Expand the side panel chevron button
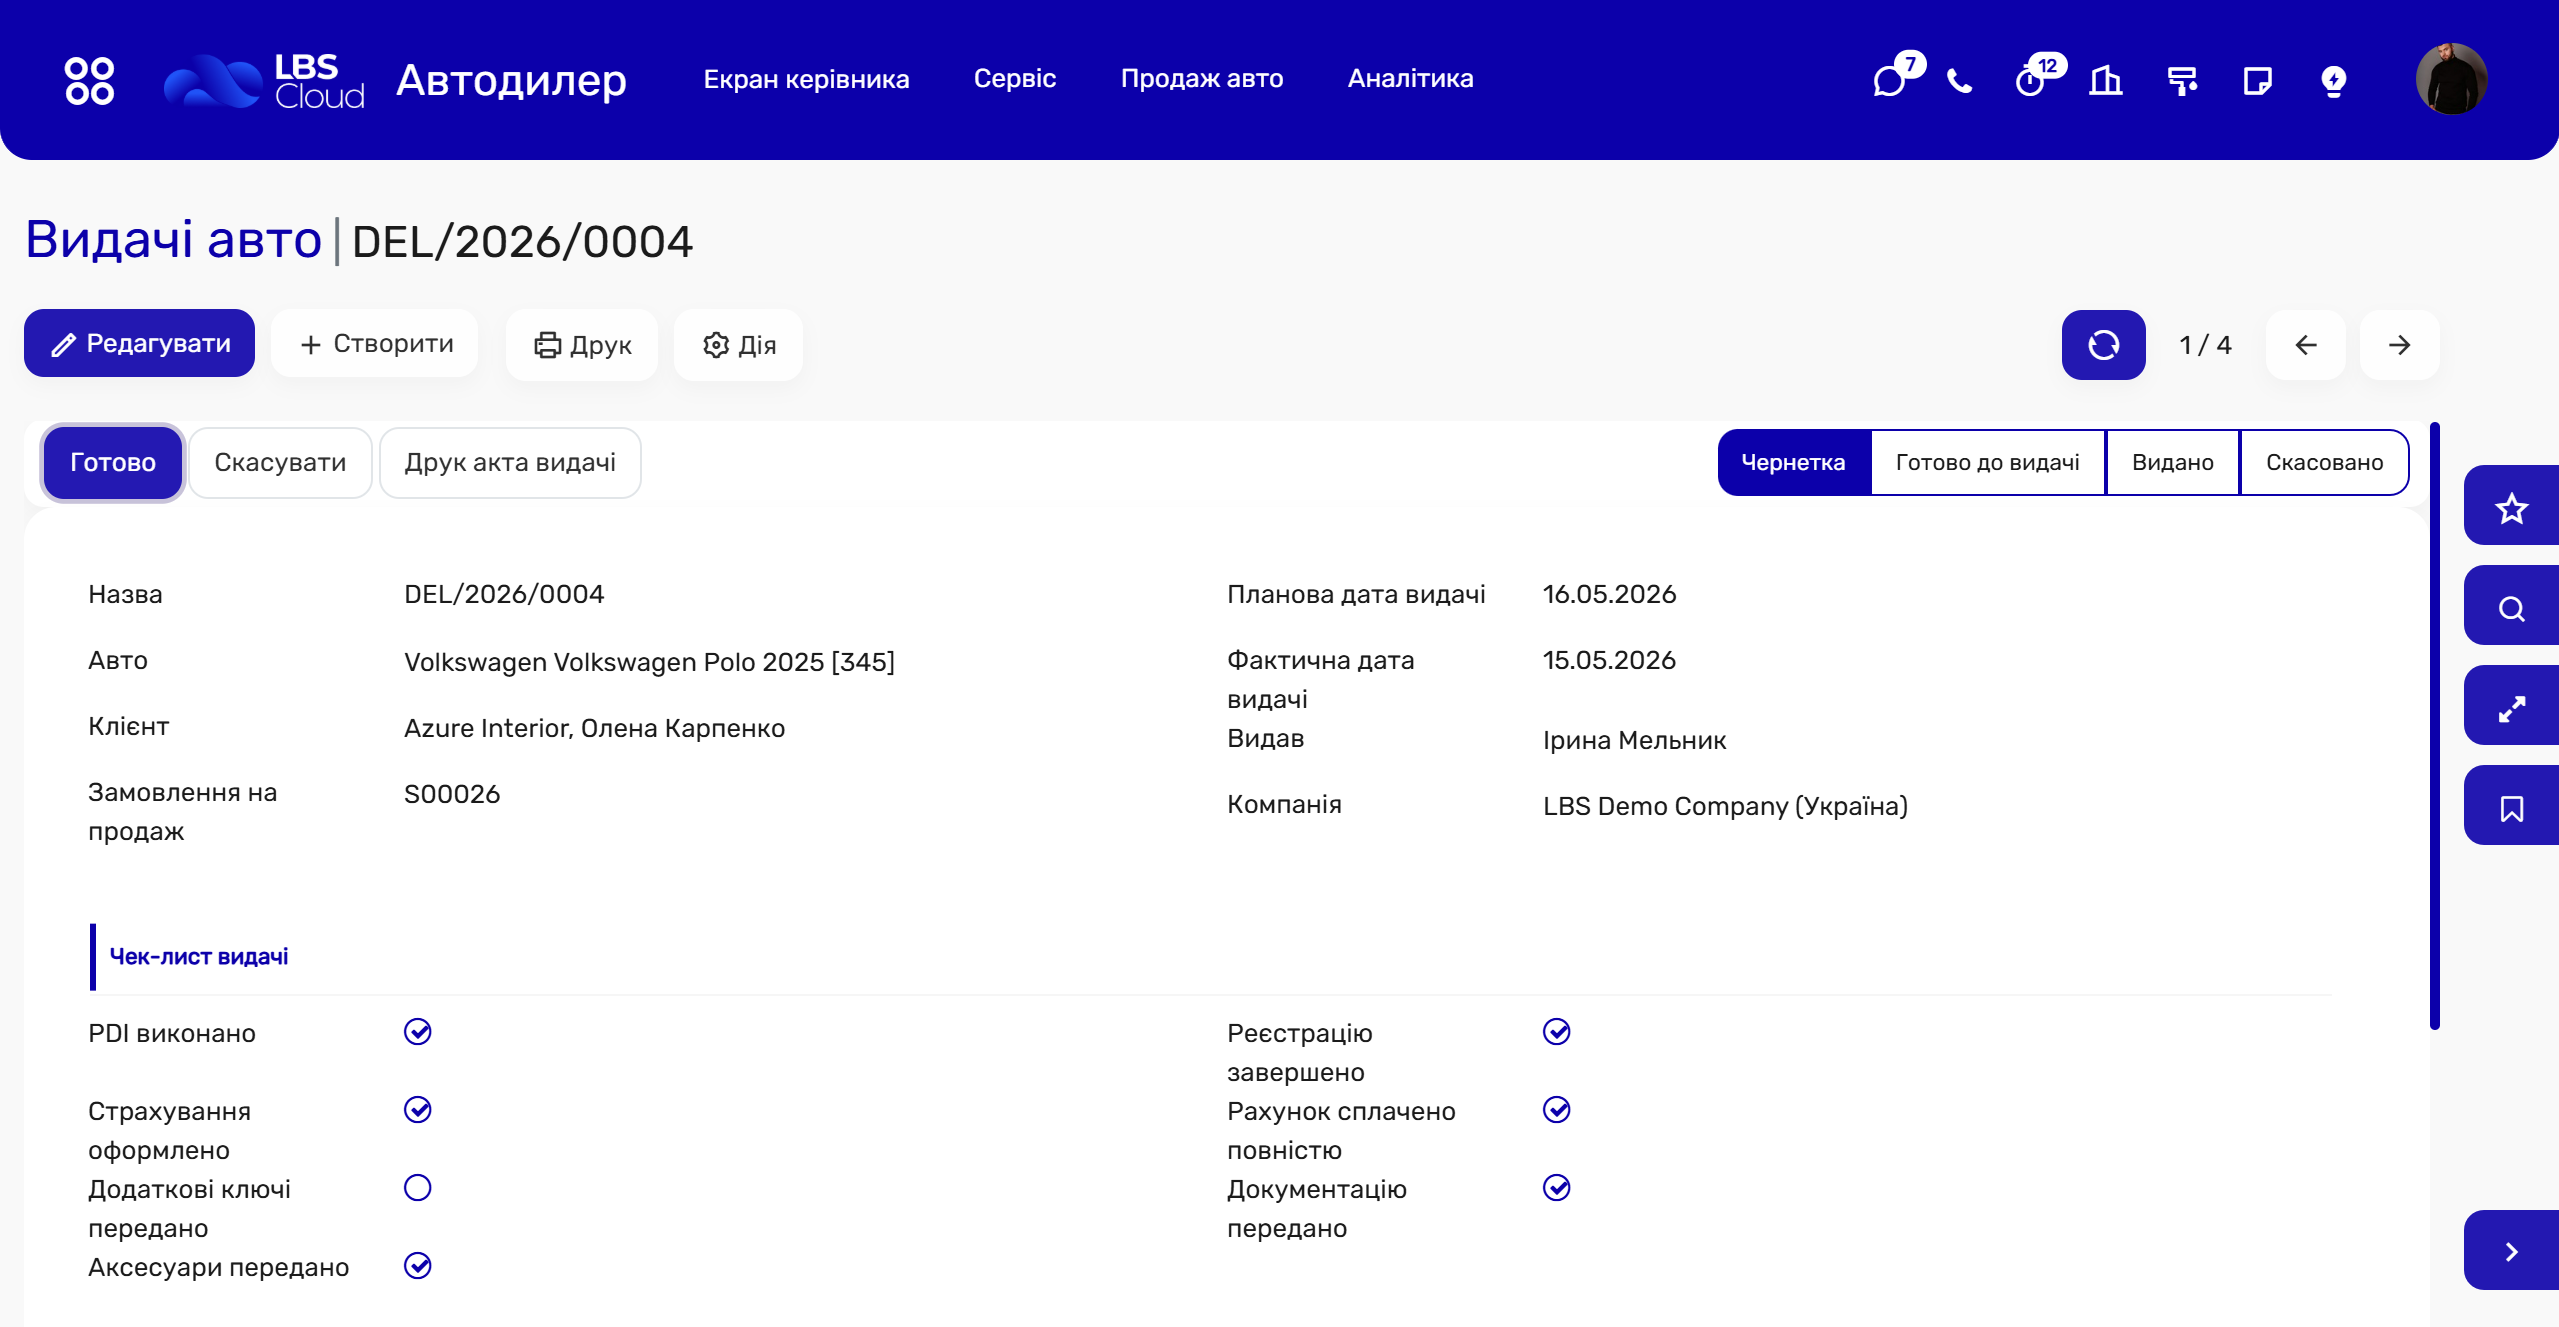Image resolution: width=2559 pixels, height=1327 pixels. click(2511, 1251)
